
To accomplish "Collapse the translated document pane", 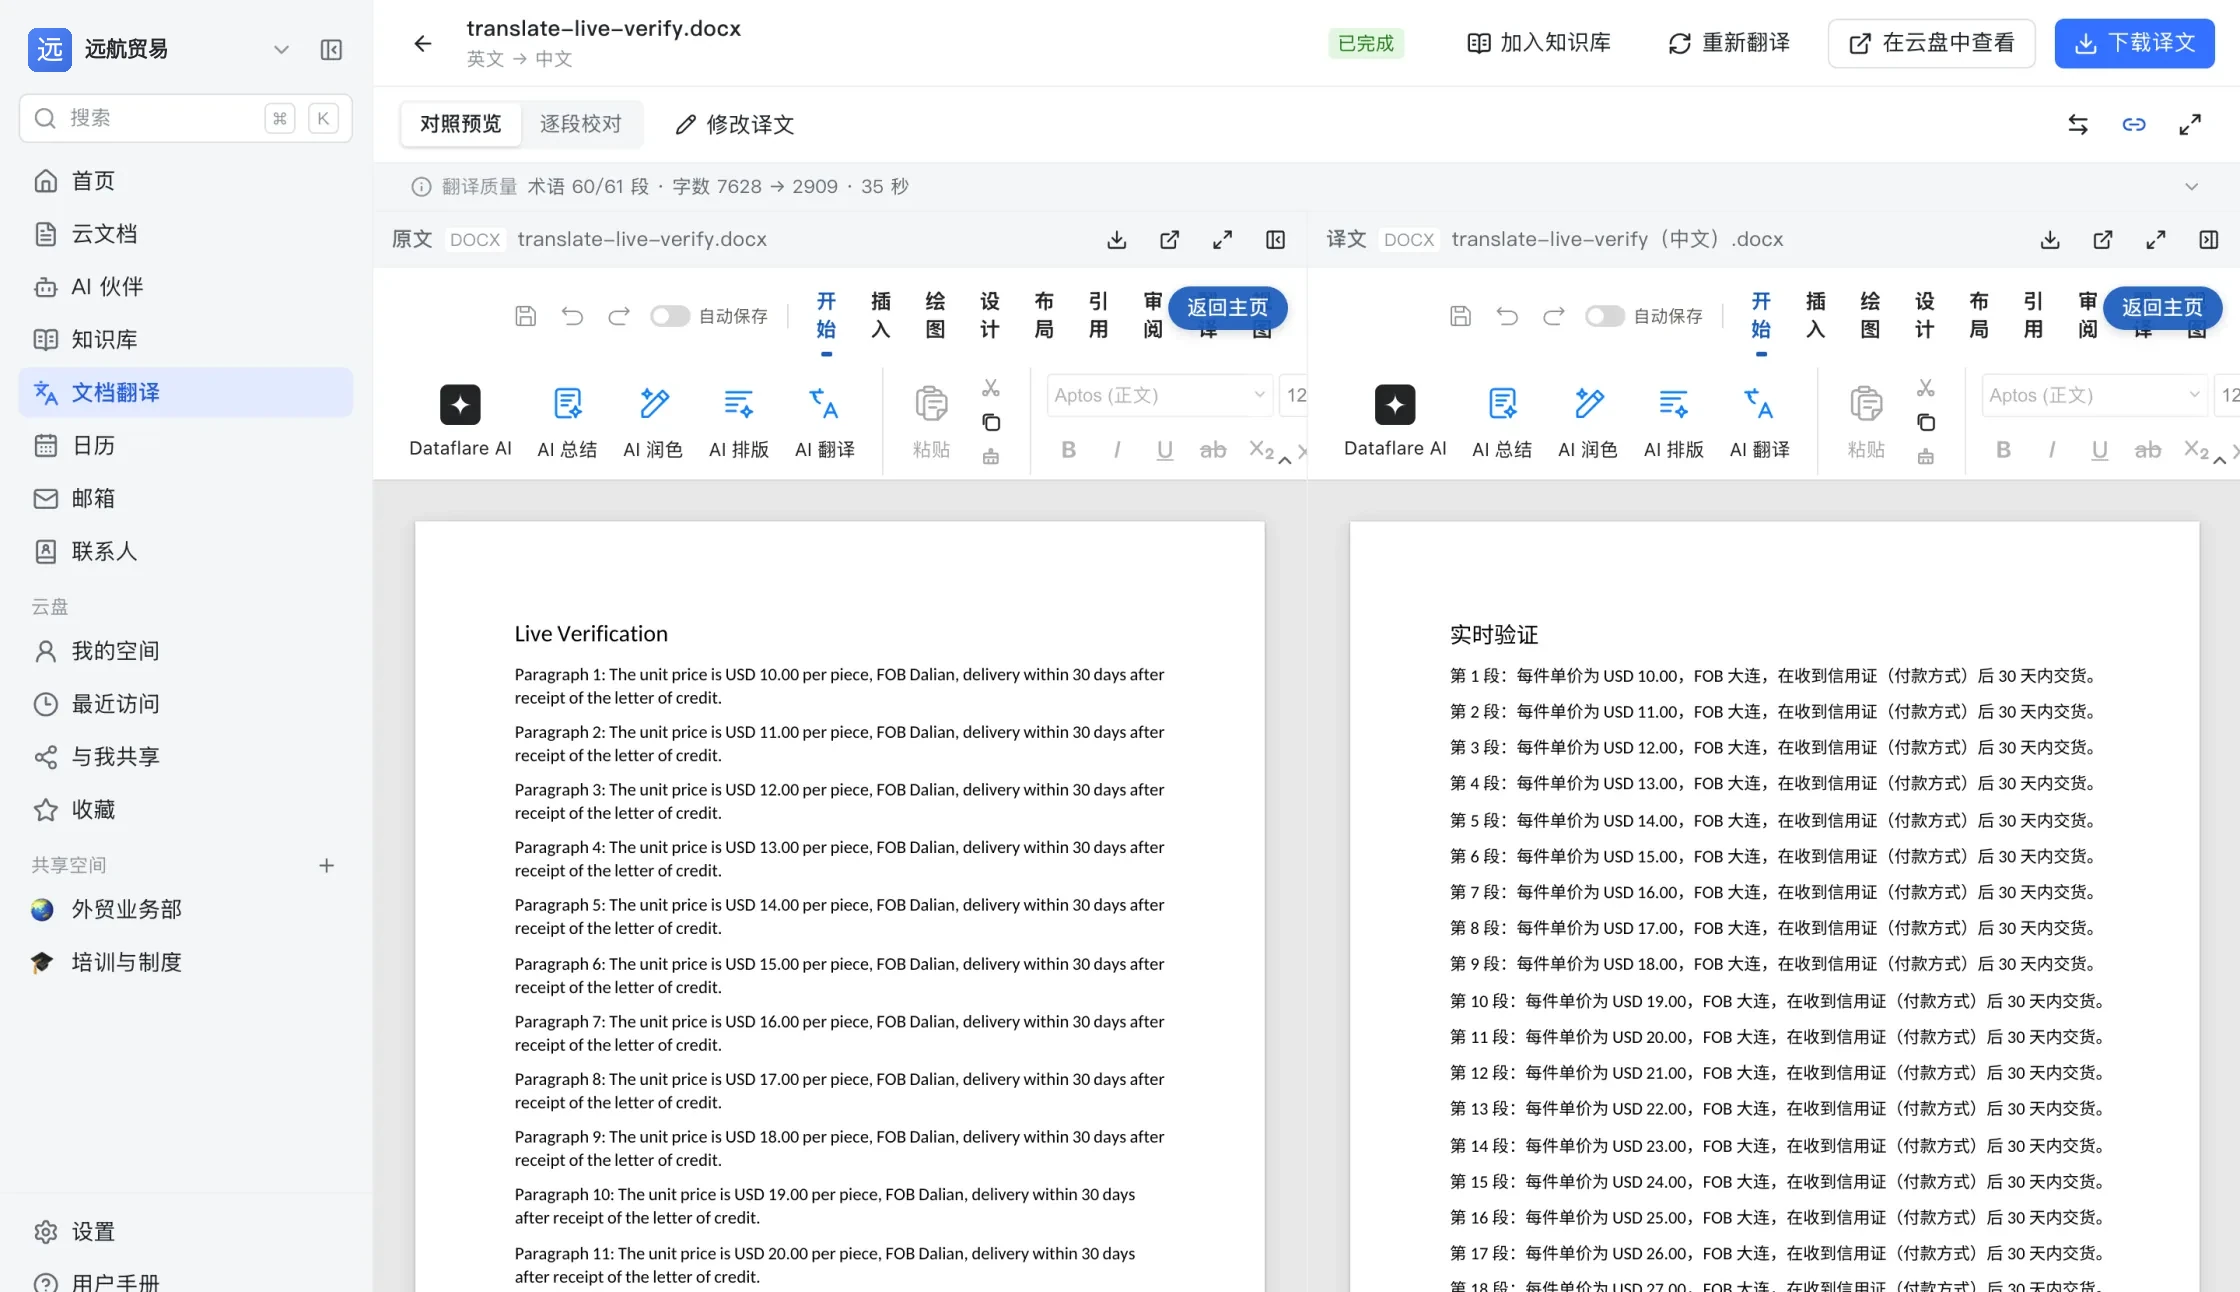I will (x=2209, y=240).
